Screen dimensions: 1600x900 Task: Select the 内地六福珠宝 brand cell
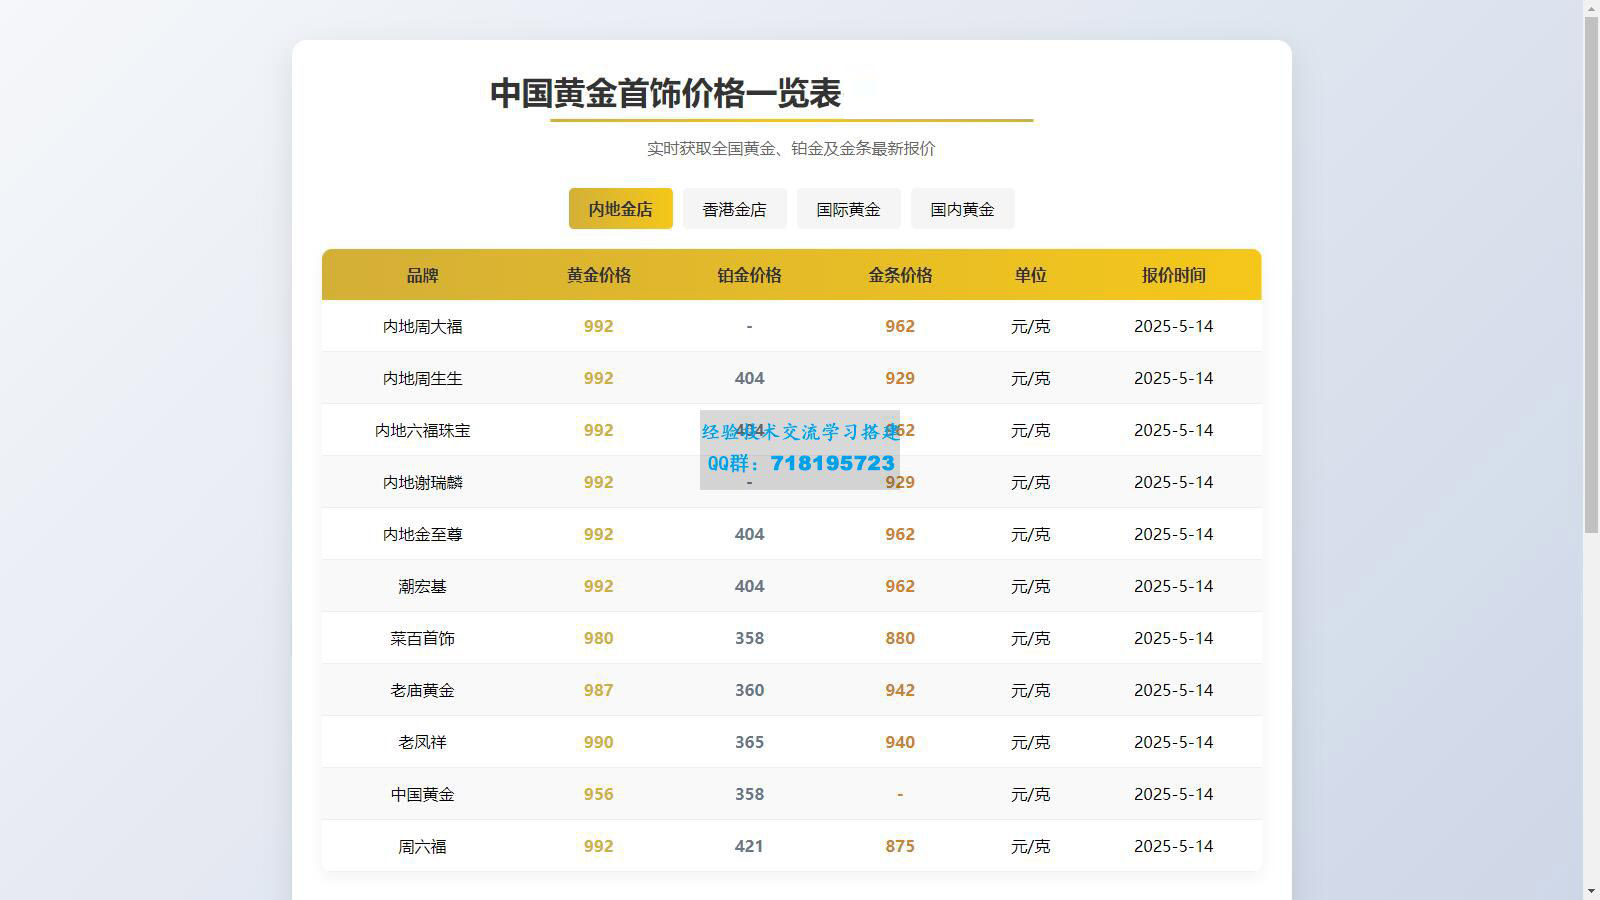pos(422,430)
